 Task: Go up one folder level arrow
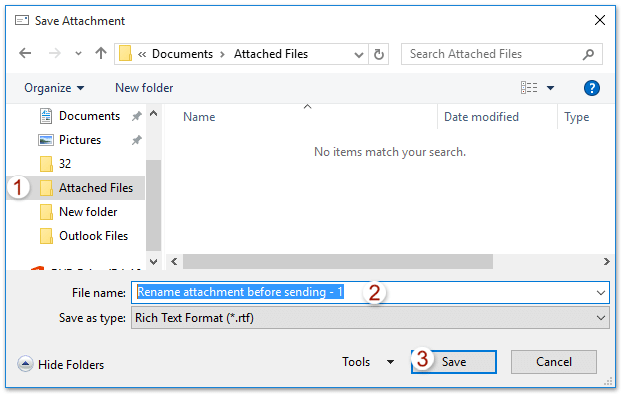(x=101, y=53)
